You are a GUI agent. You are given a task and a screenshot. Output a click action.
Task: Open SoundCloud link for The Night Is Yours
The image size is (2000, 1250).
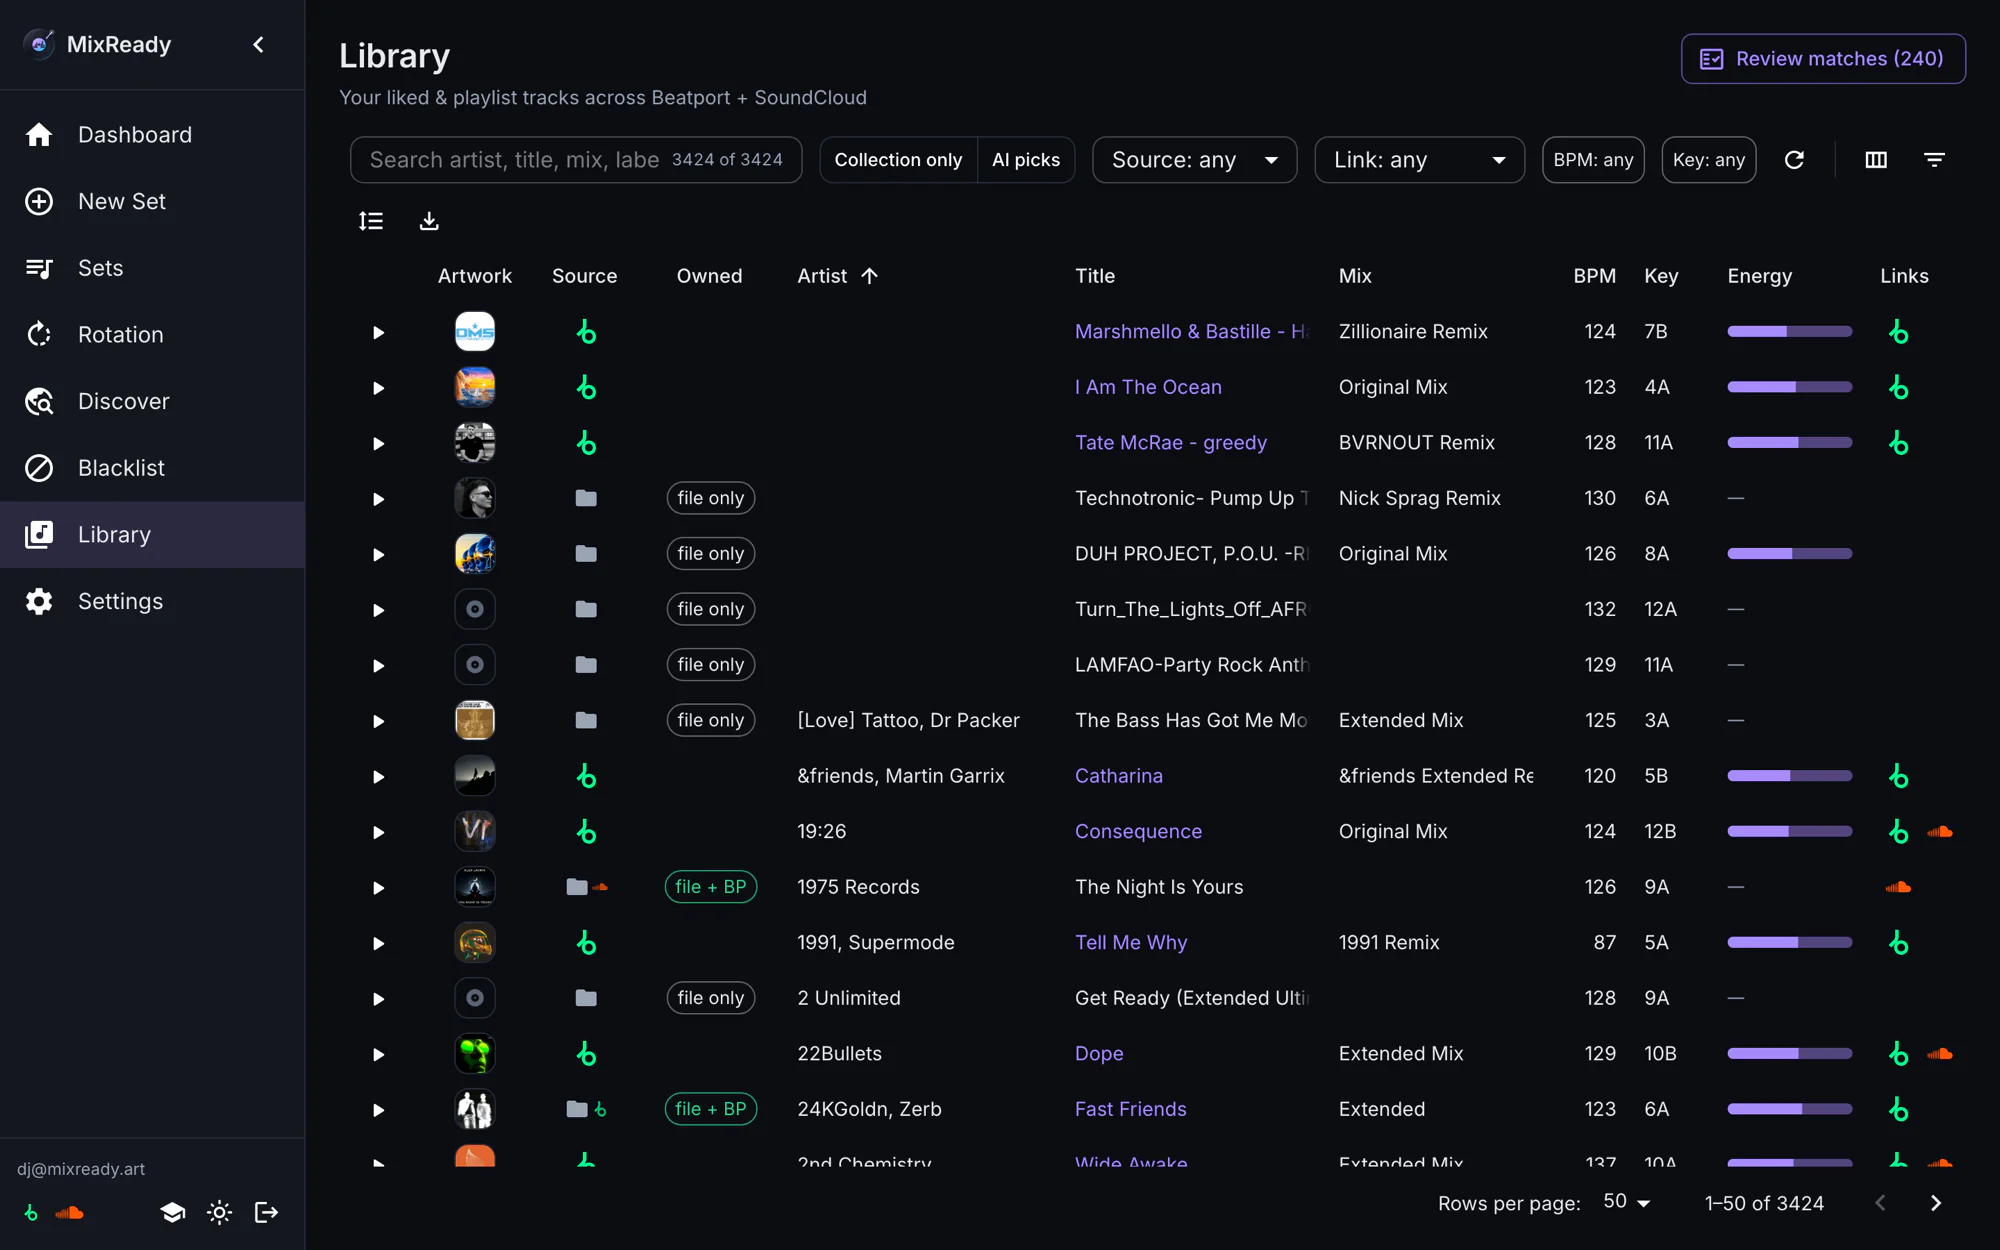tap(1898, 887)
